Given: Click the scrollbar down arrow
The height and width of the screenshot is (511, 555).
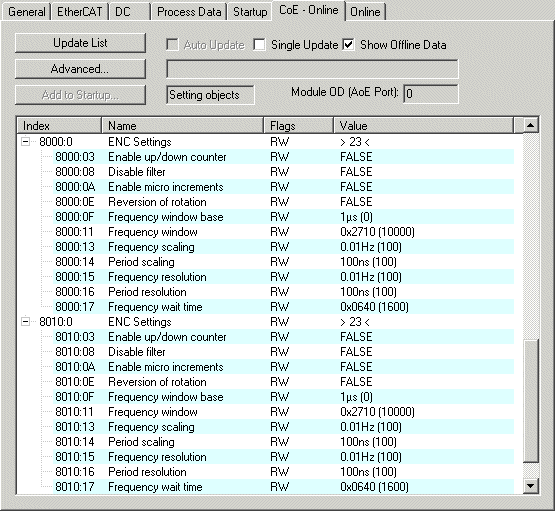Looking at the screenshot, I should coord(531,486).
